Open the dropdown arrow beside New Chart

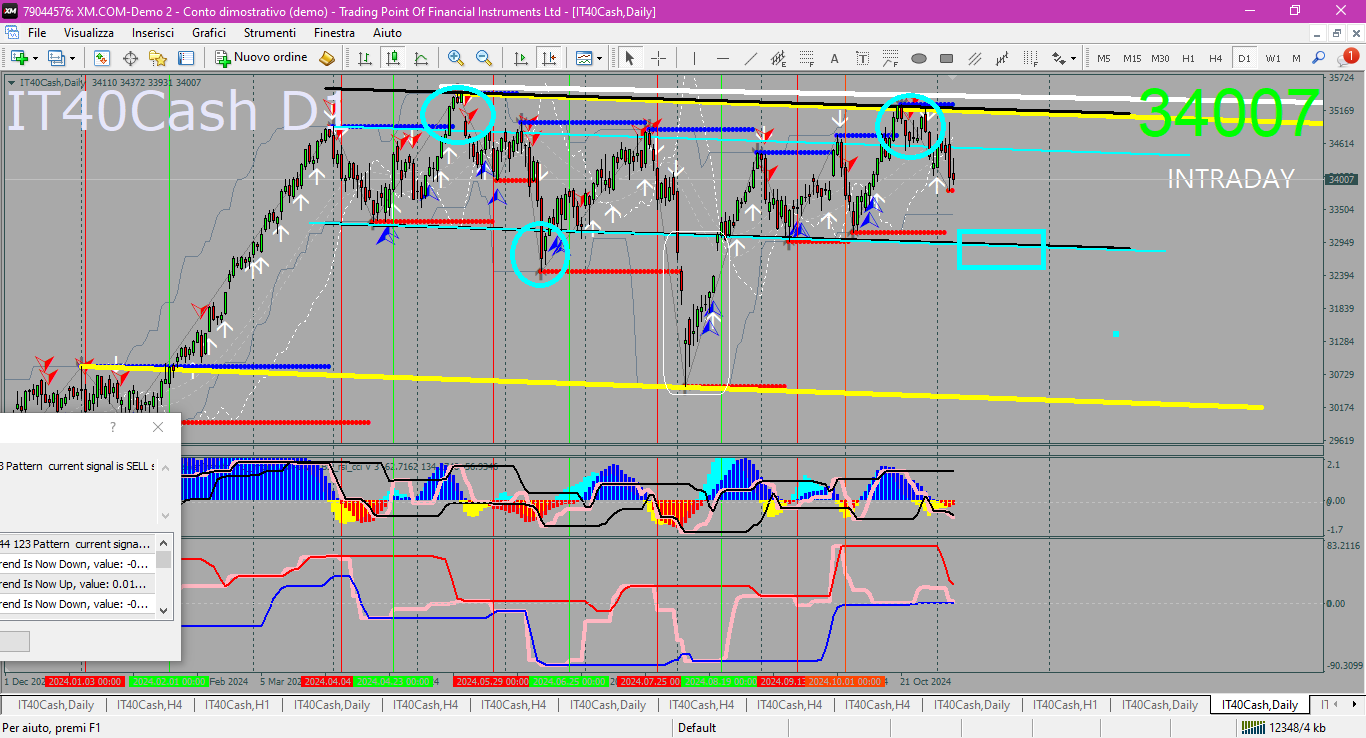click(35, 58)
